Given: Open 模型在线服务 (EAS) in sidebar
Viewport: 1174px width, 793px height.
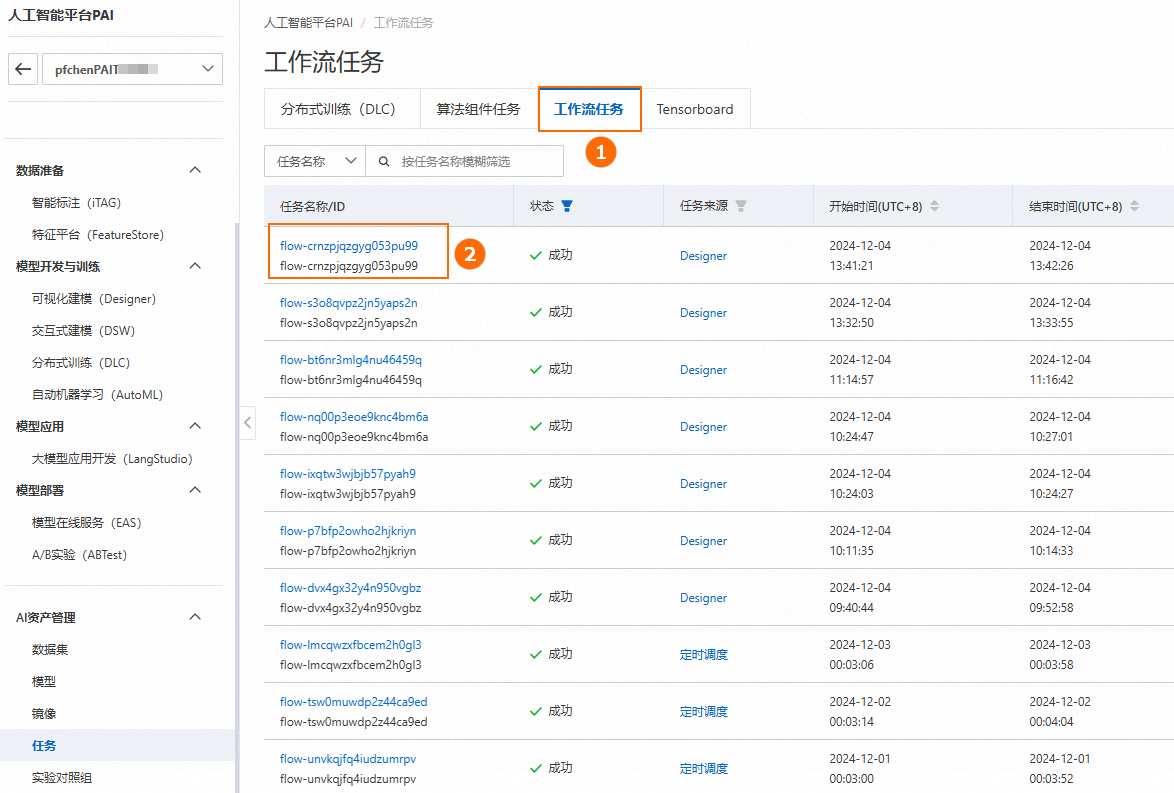Looking at the screenshot, I should pyautogui.click(x=87, y=523).
